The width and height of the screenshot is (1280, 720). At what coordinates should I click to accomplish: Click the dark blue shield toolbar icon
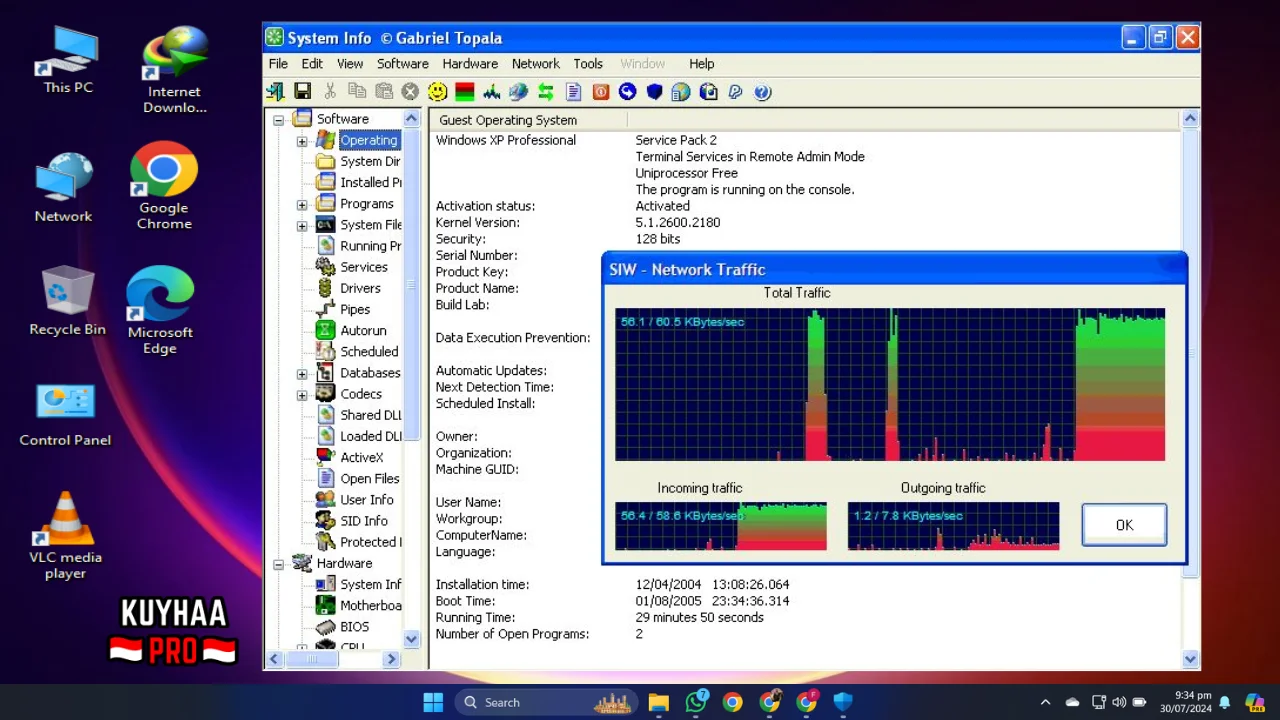point(654,92)
